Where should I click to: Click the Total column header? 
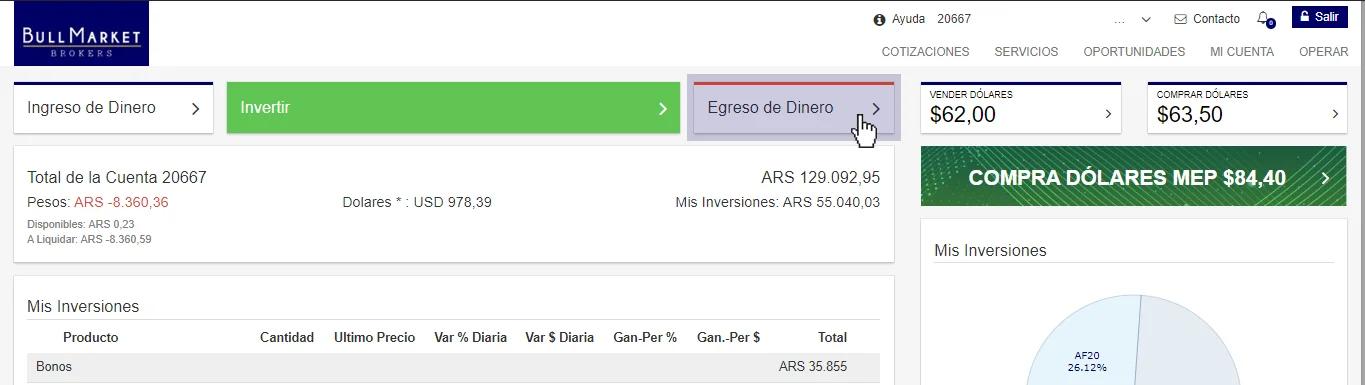tap(832, 337)
